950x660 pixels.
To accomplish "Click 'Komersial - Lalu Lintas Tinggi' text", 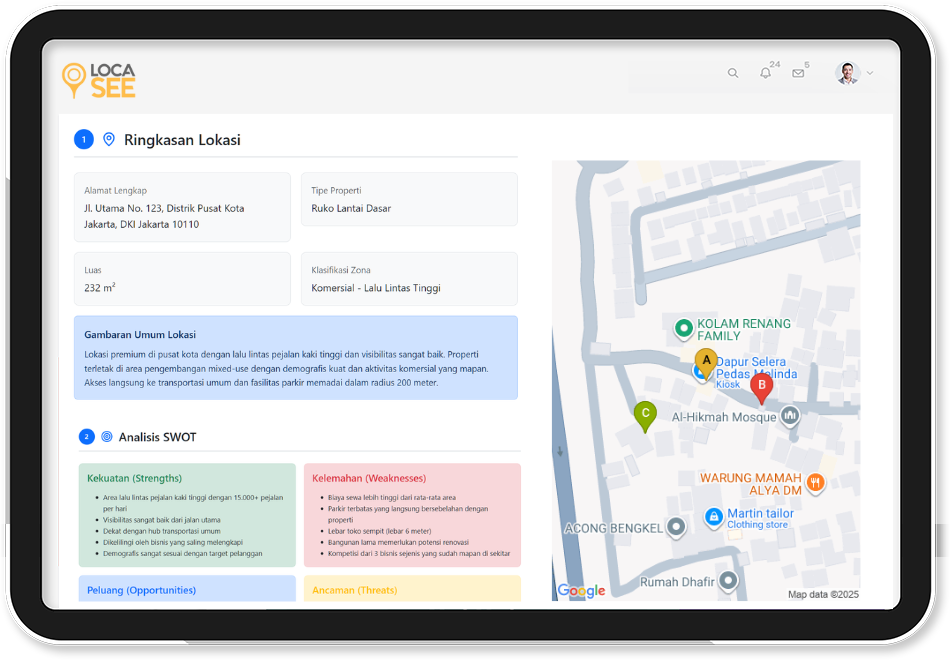I will 376,288.
